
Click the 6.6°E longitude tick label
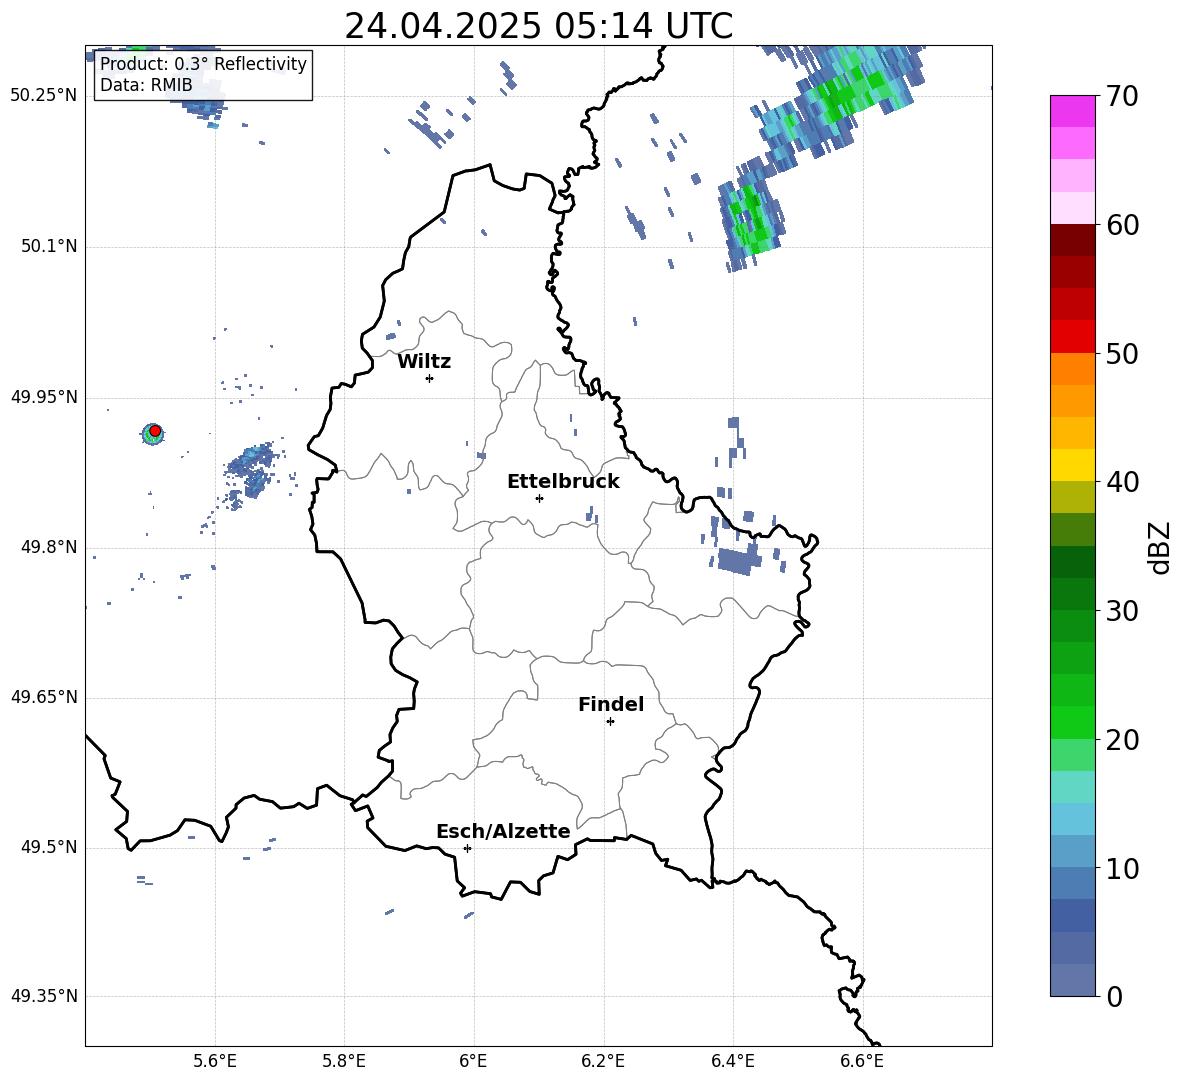pos(862,1061)
